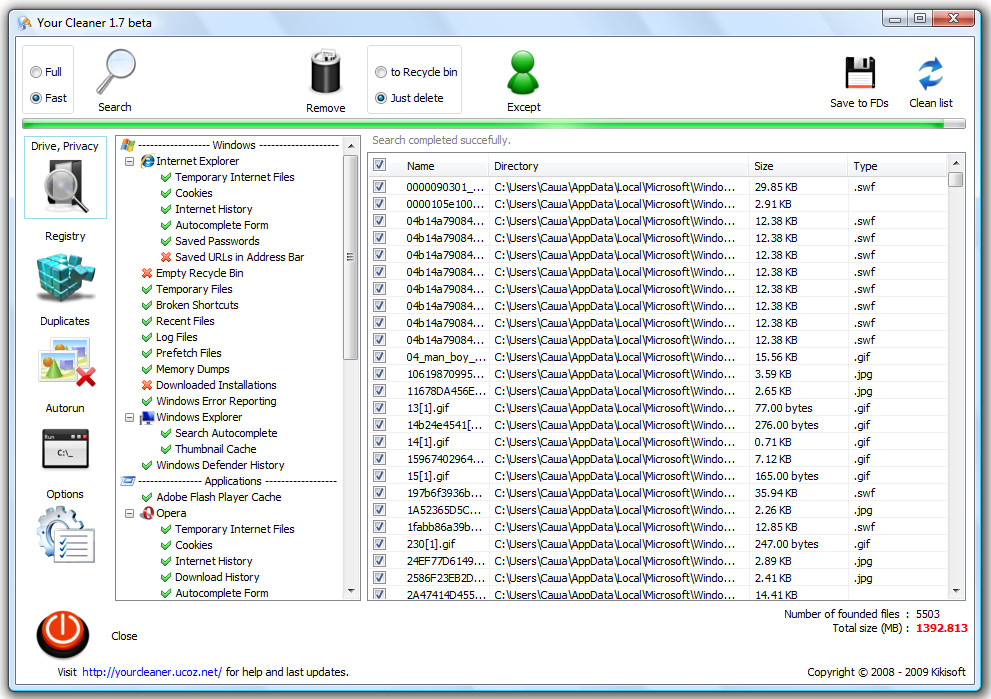Toggle the green check beside Temporary Files

point(147,289)
